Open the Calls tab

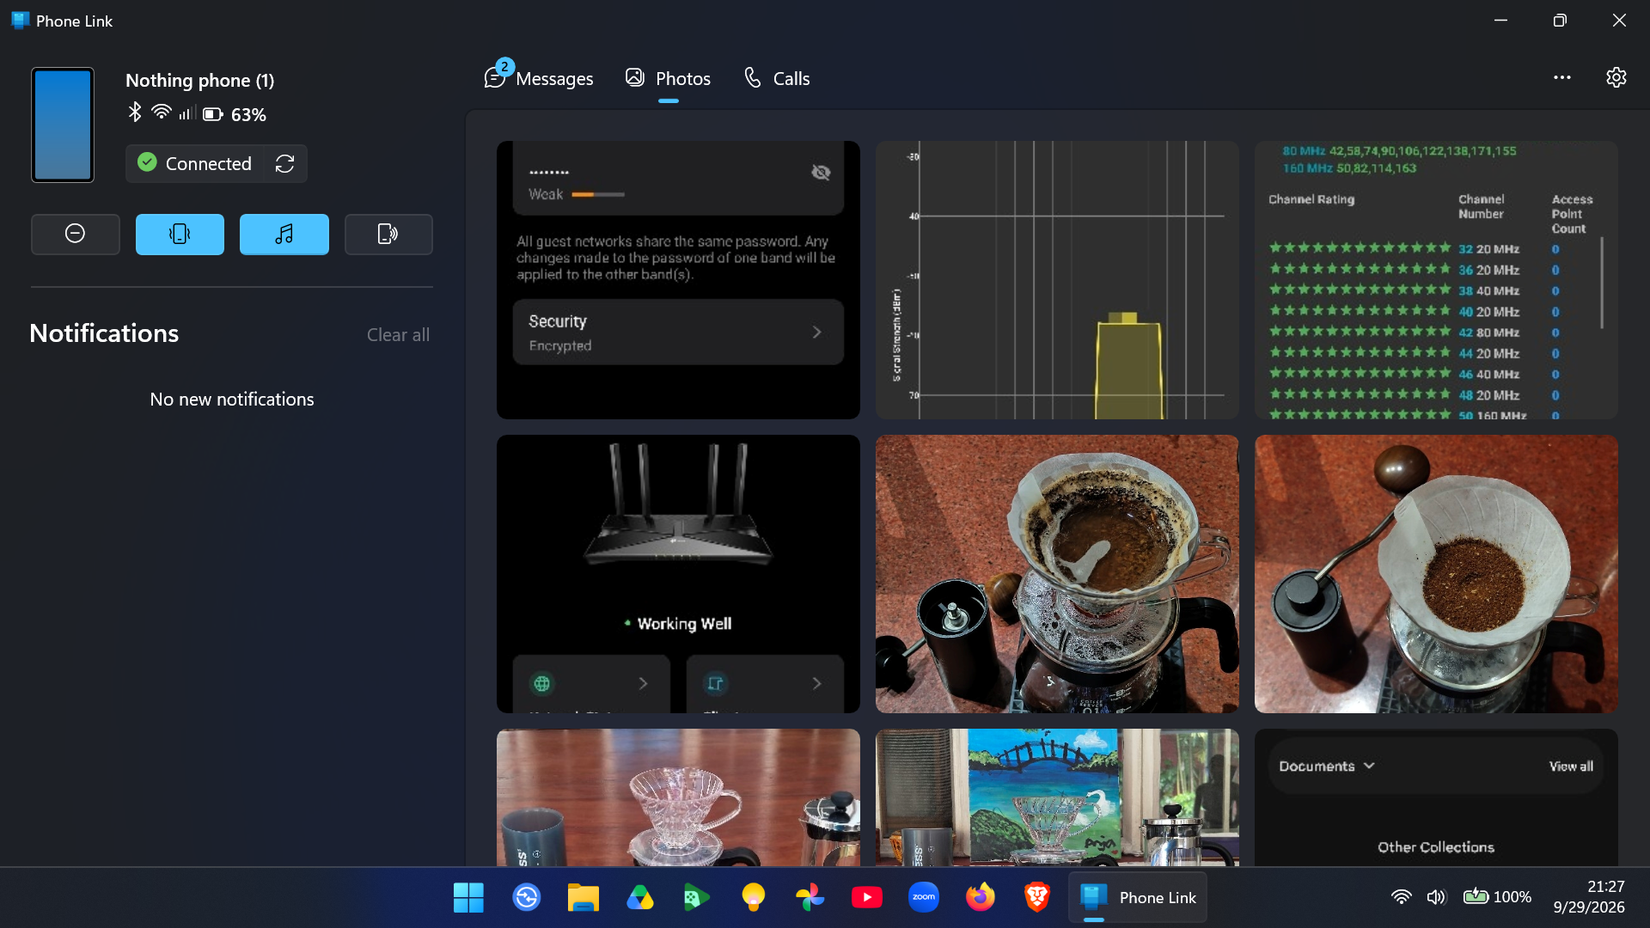(x=777, y=78)
